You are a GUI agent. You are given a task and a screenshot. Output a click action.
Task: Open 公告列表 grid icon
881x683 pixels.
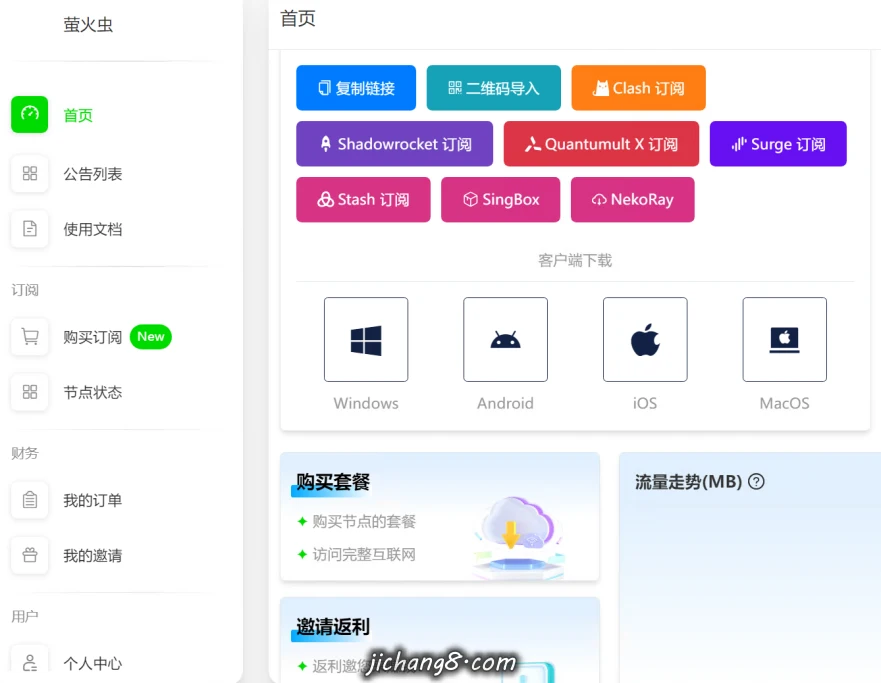click(x=29, y=174)
